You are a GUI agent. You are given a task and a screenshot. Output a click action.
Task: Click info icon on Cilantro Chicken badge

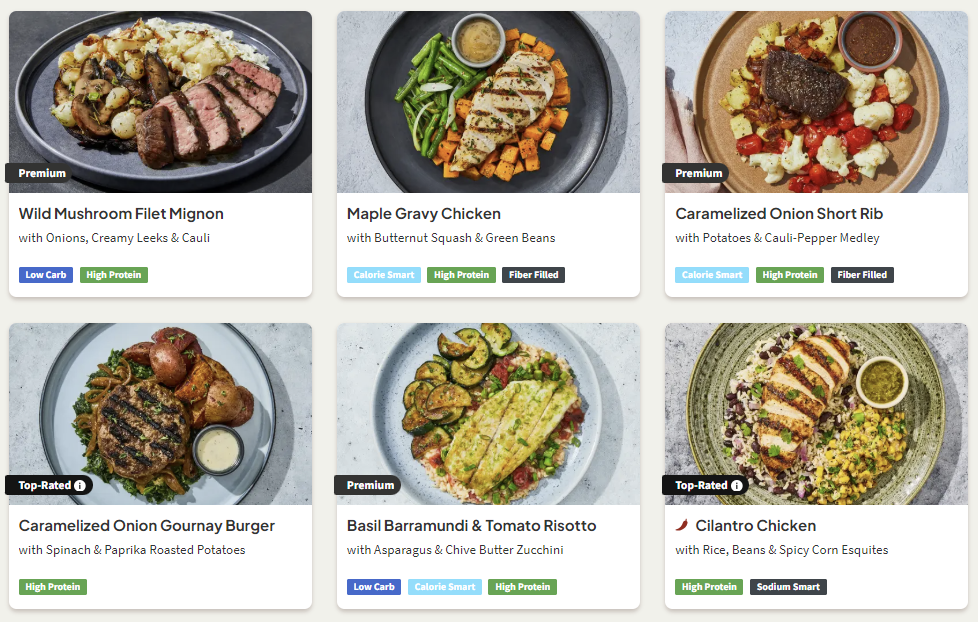pyautogui.click(x=737, y=485)
